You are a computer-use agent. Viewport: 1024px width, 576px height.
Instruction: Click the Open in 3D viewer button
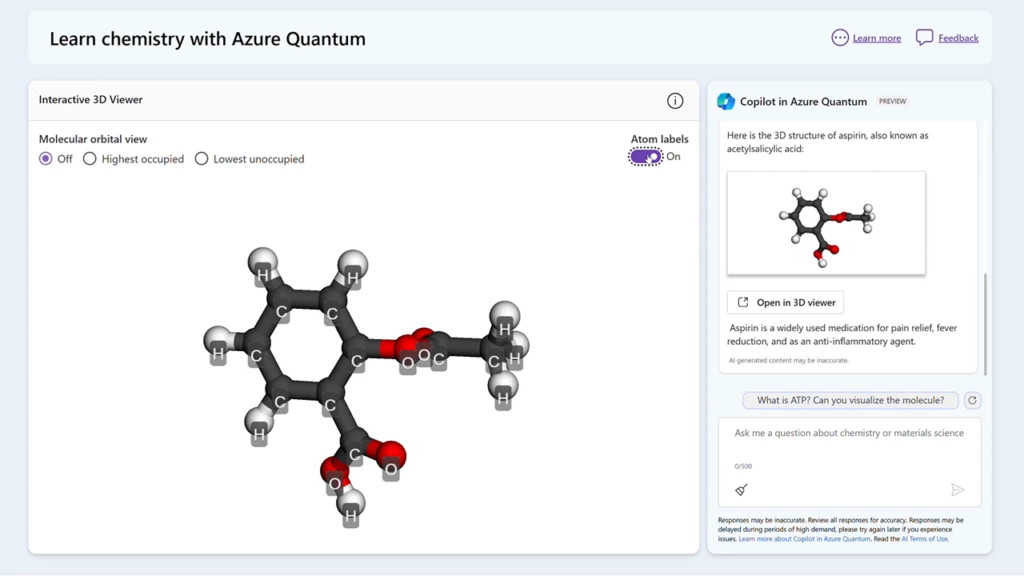[785, 303]
